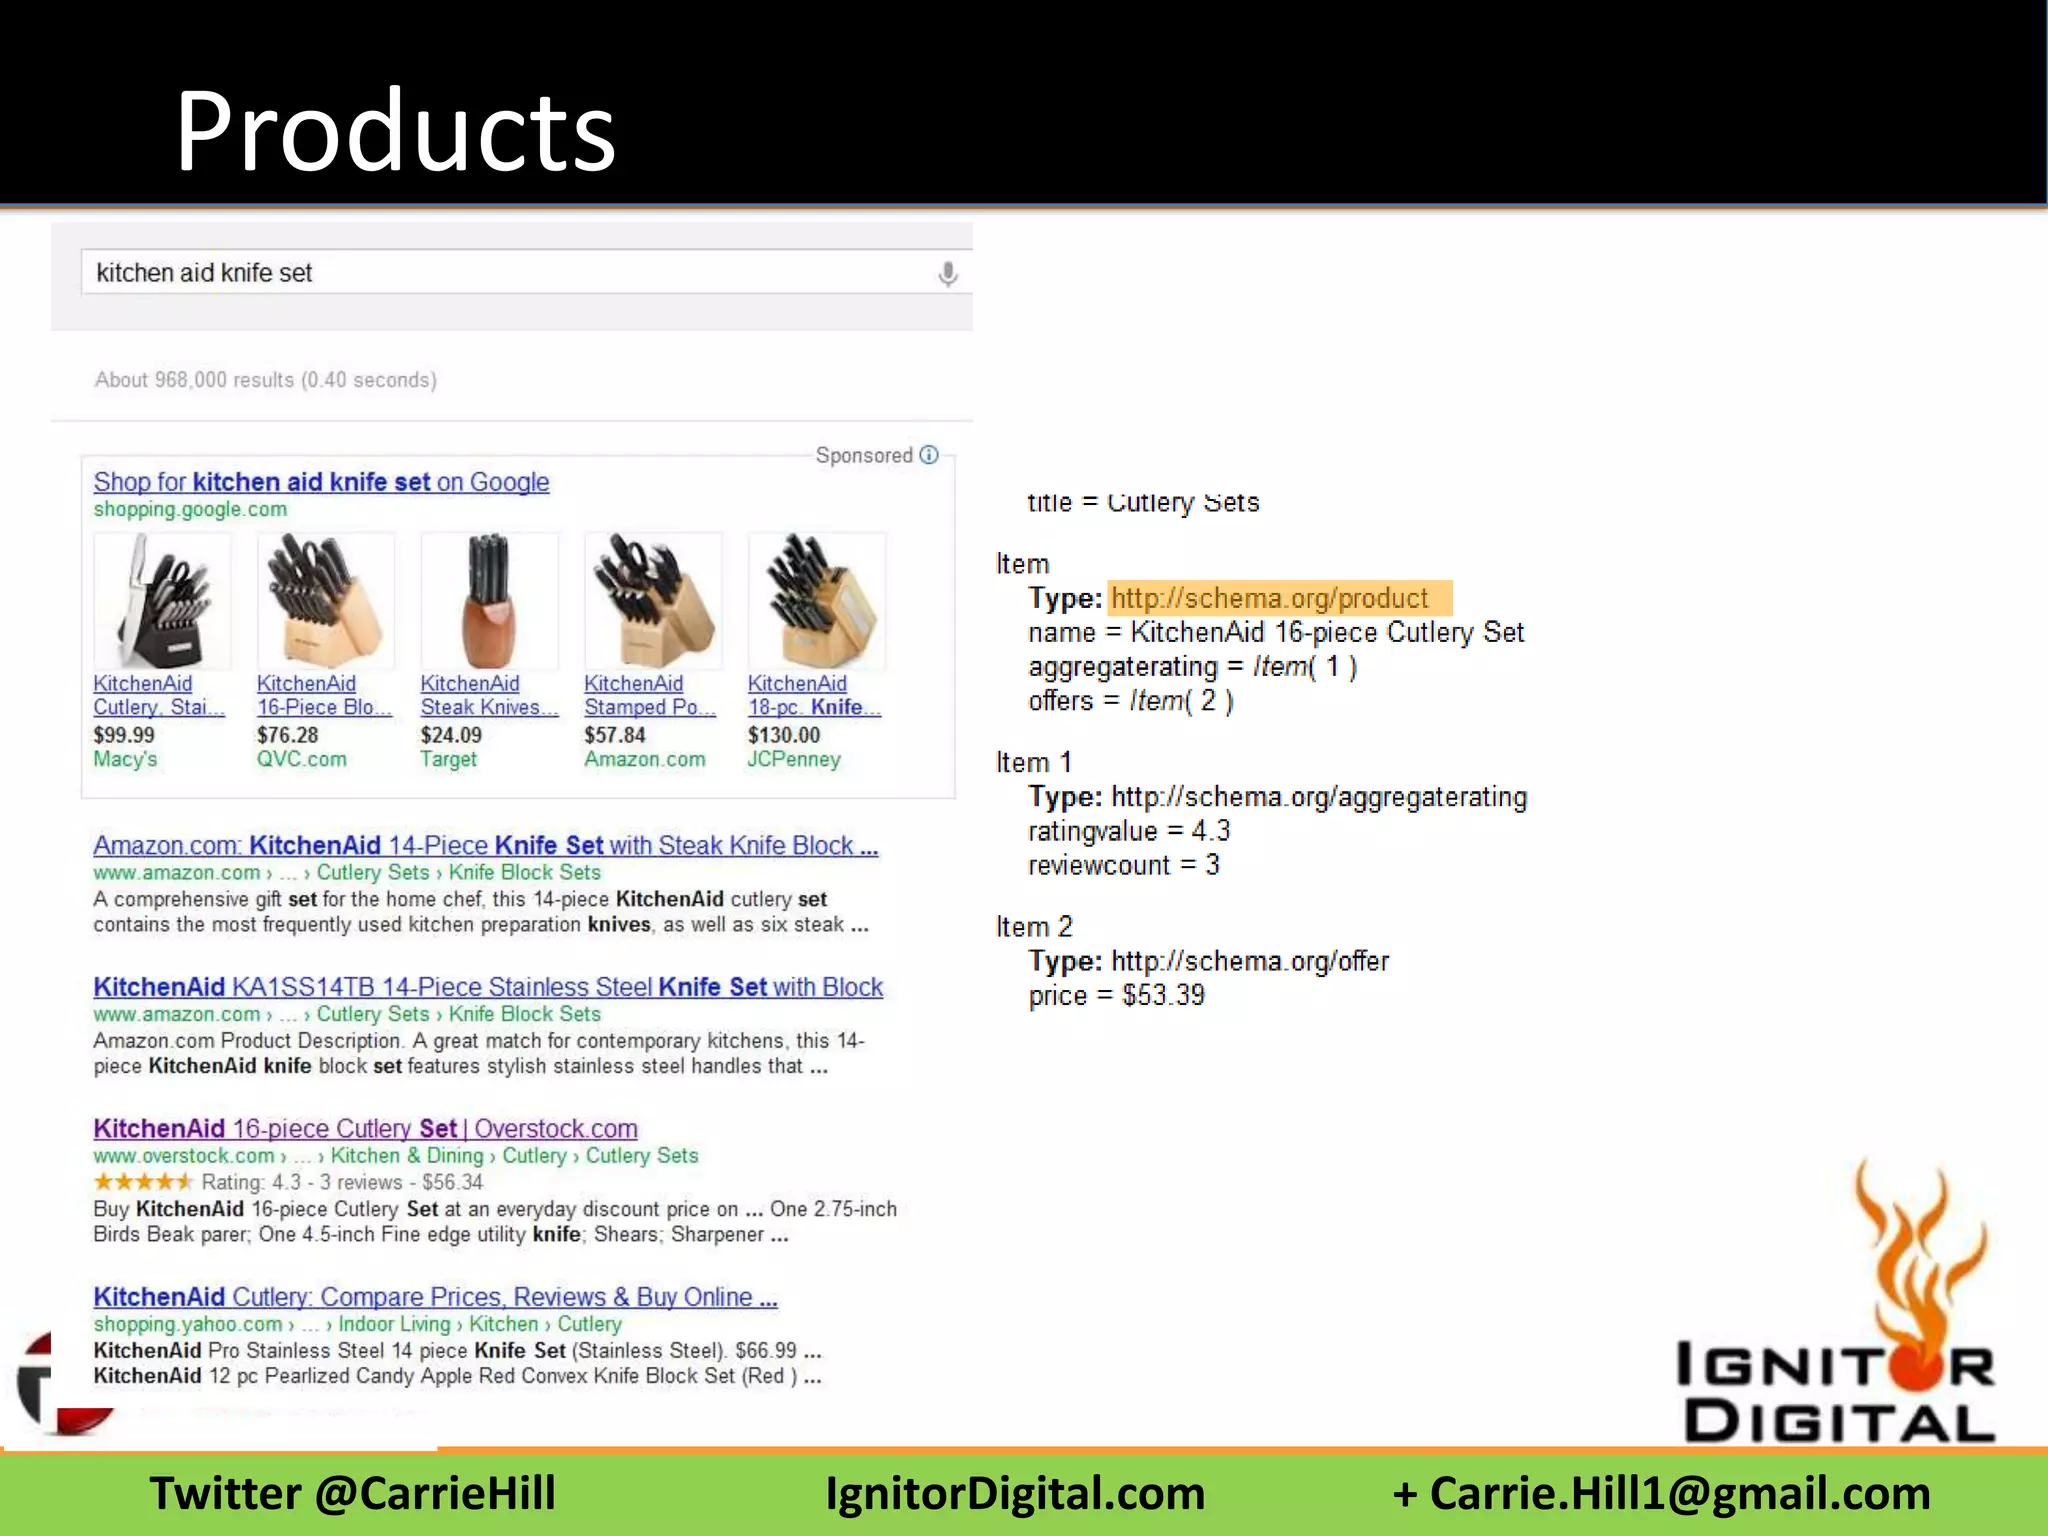The image size is (2048, 1536).
Task: Open Amazon.com KitchenAid 14-Piece Knife Set result
Action: click(485, 846)
